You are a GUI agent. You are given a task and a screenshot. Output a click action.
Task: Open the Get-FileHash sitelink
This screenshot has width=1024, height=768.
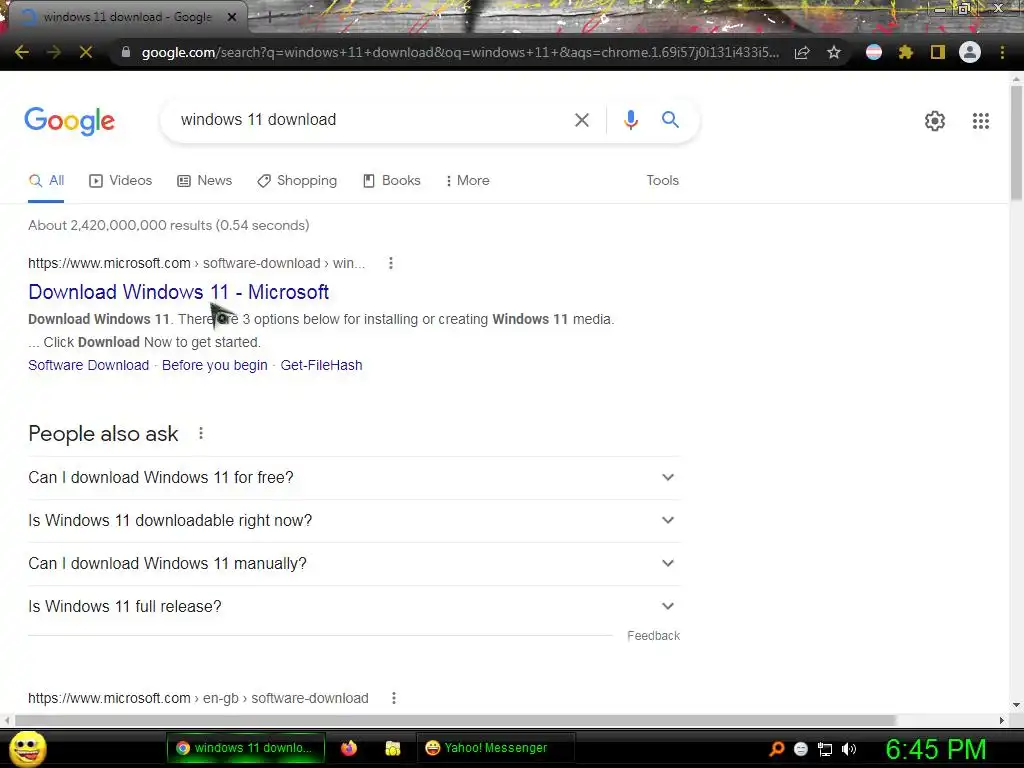tap(321, 365)
